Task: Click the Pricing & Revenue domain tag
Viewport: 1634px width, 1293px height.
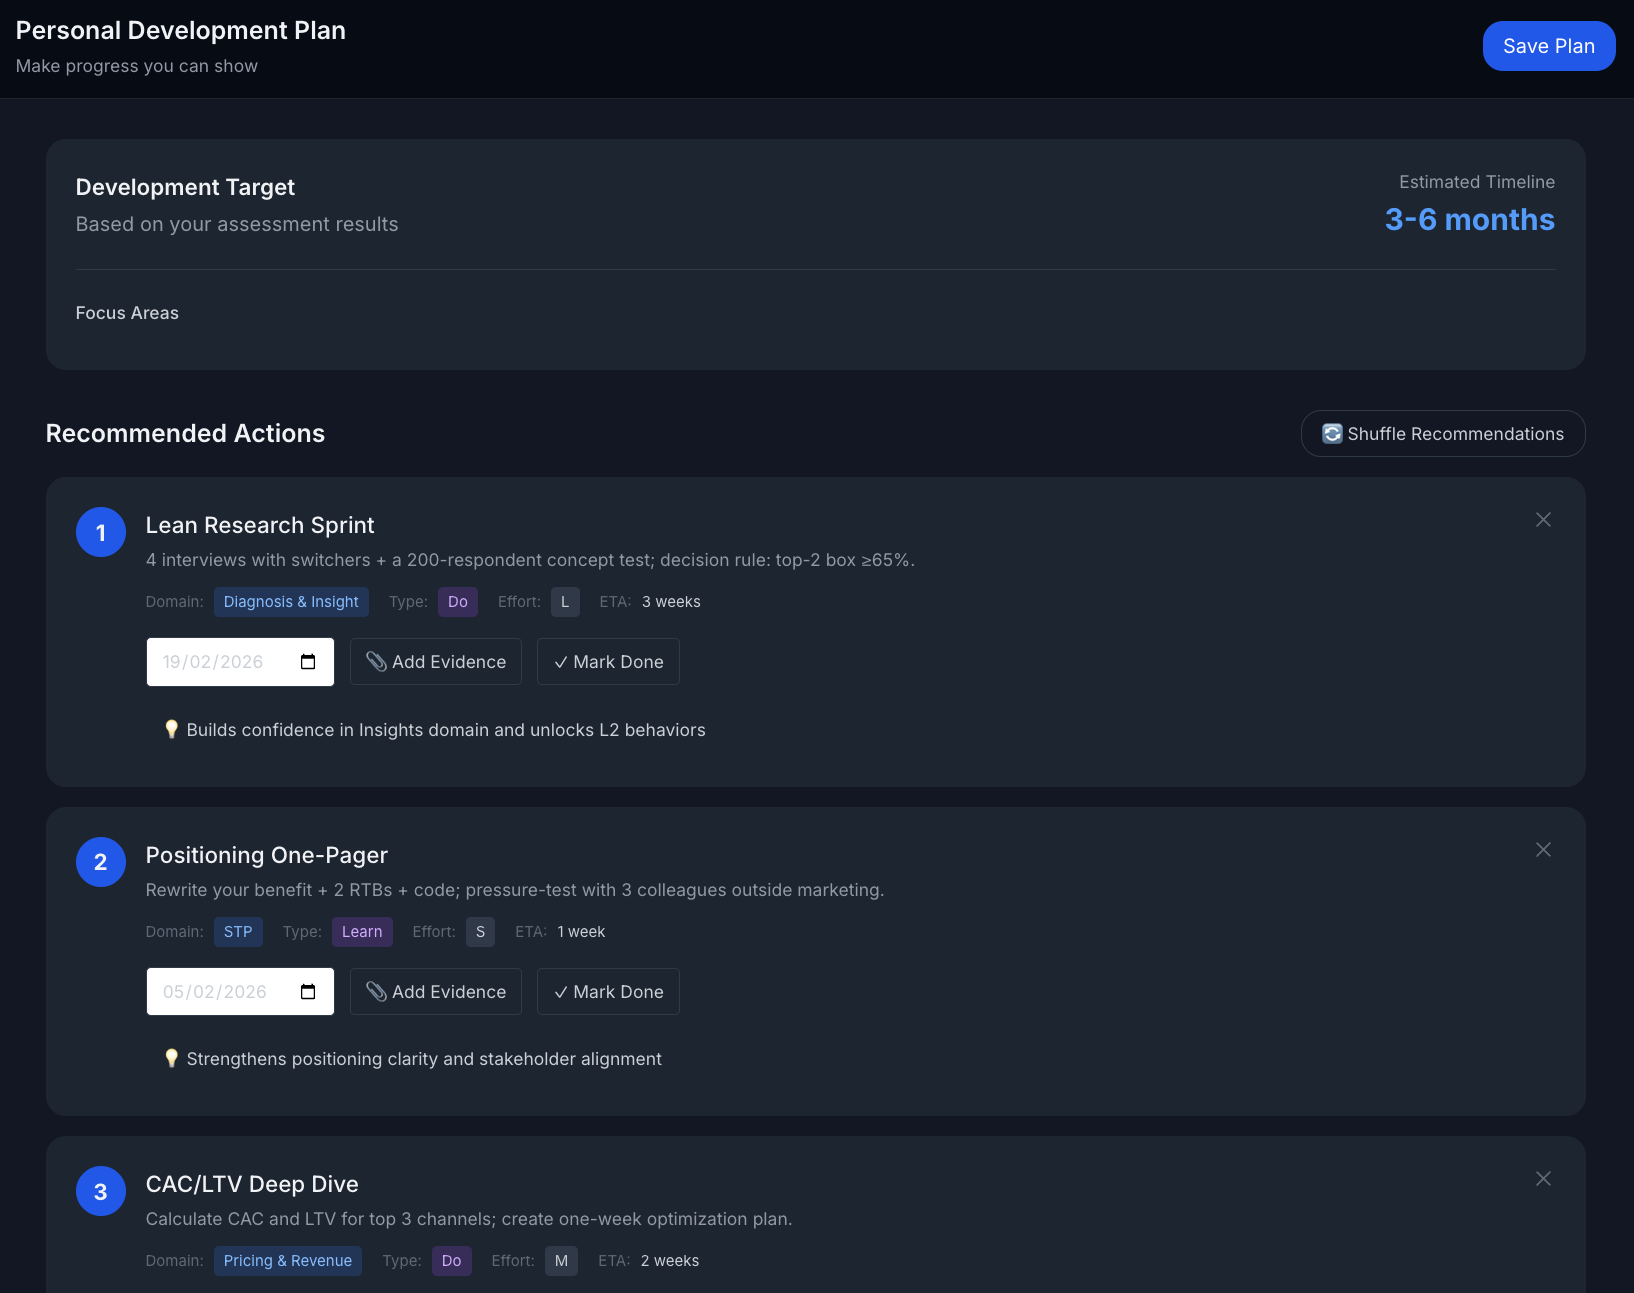Action: pyautogui.click(x=288, y=1261)
